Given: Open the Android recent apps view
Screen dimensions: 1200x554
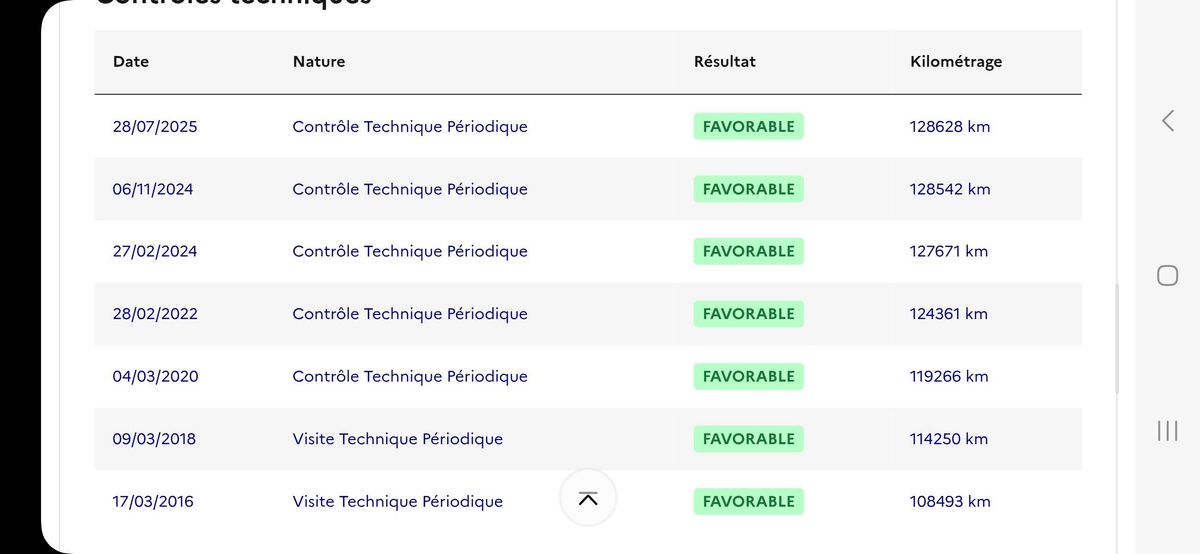Looking at the screenshot, I should pos(1167,431).
